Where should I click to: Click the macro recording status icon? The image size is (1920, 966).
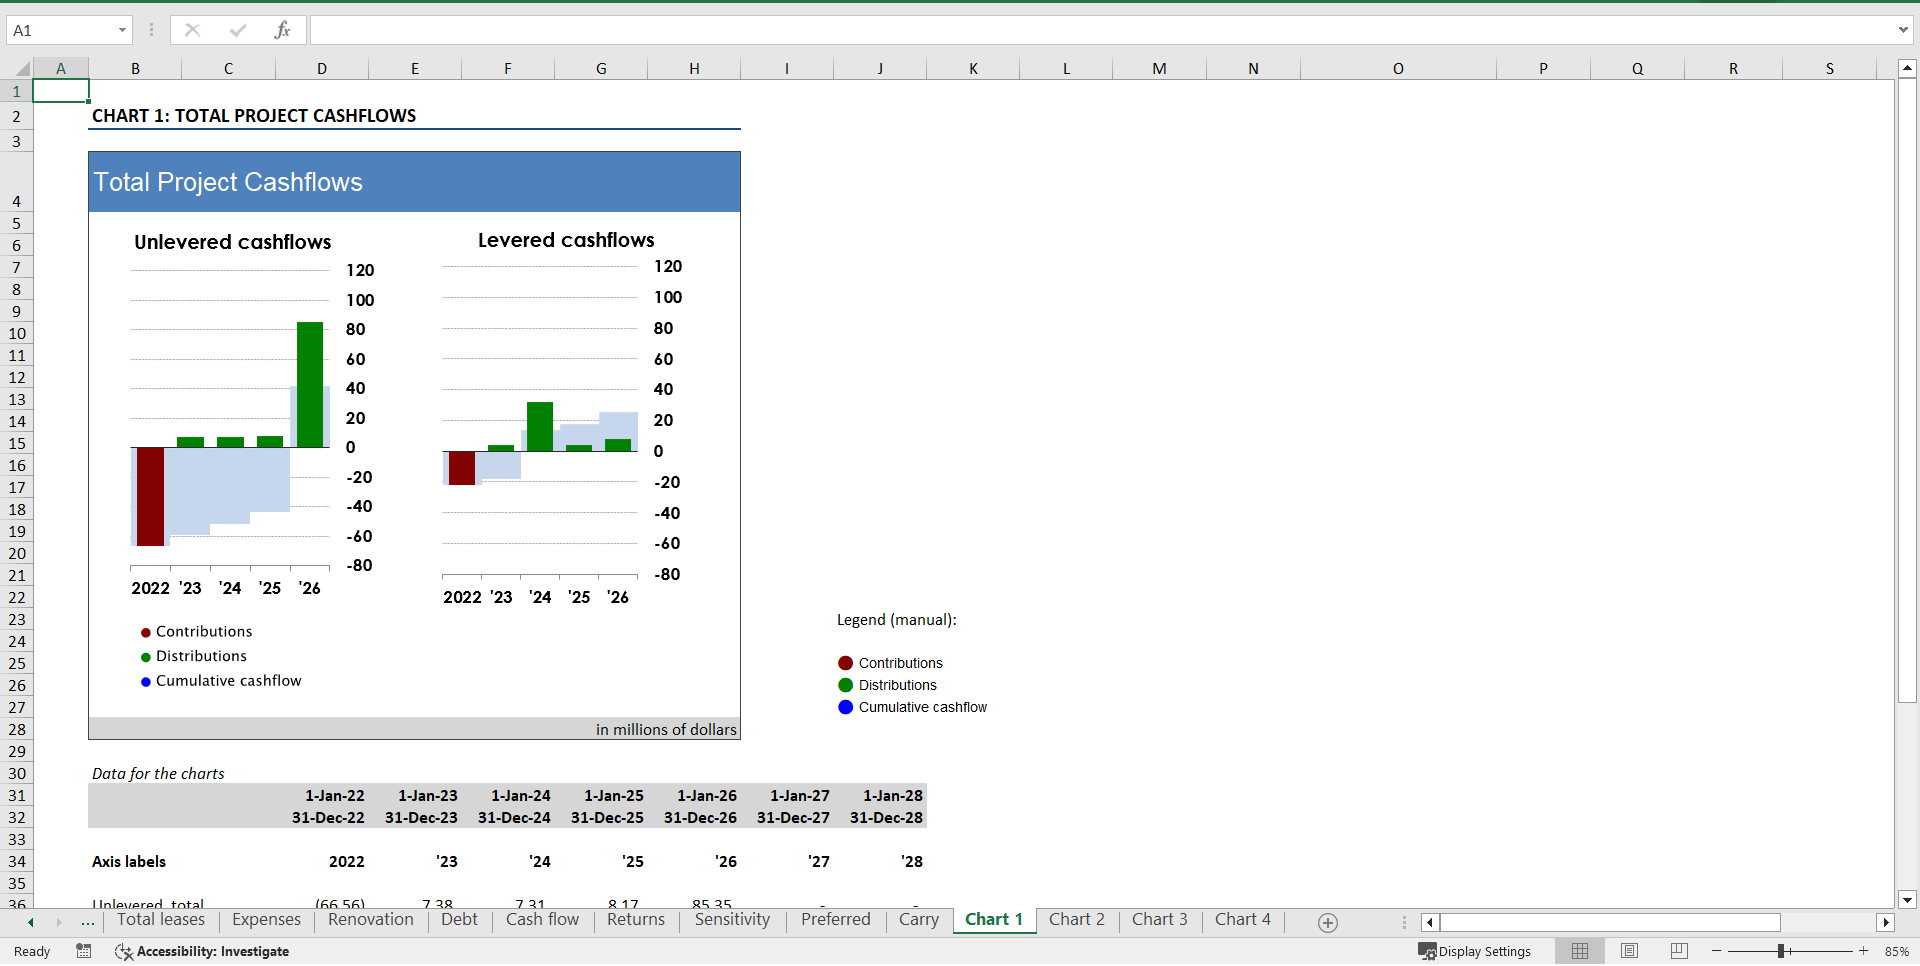pyautogui.click(x=84, y=951)
